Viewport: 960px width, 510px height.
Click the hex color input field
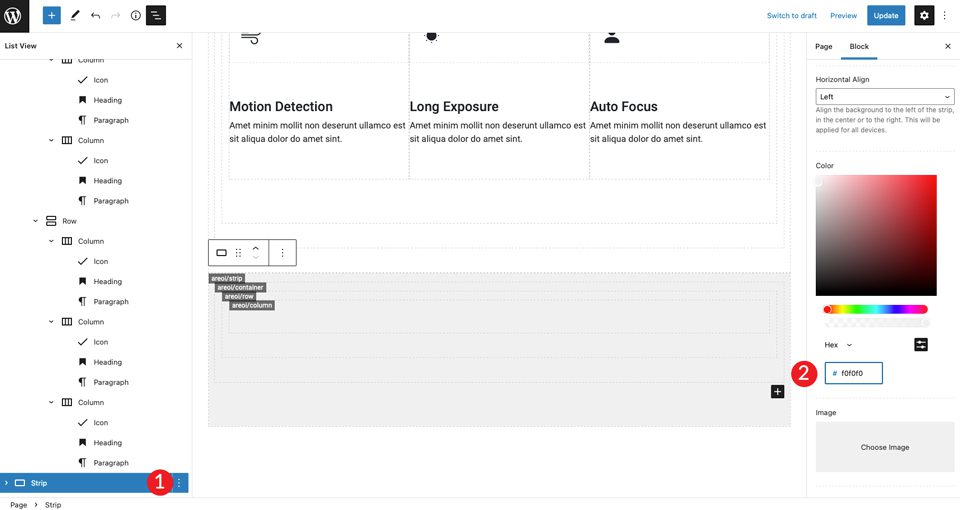pyautogui.click(x=858, y=373)
